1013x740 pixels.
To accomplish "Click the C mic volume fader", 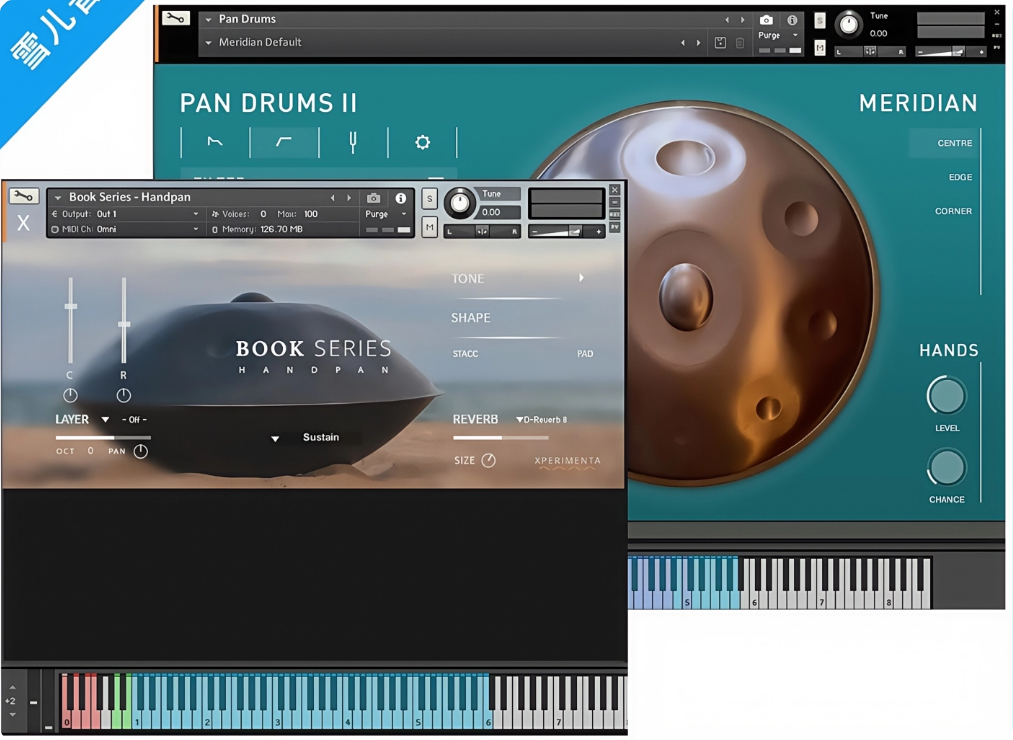I will (70, 306).
